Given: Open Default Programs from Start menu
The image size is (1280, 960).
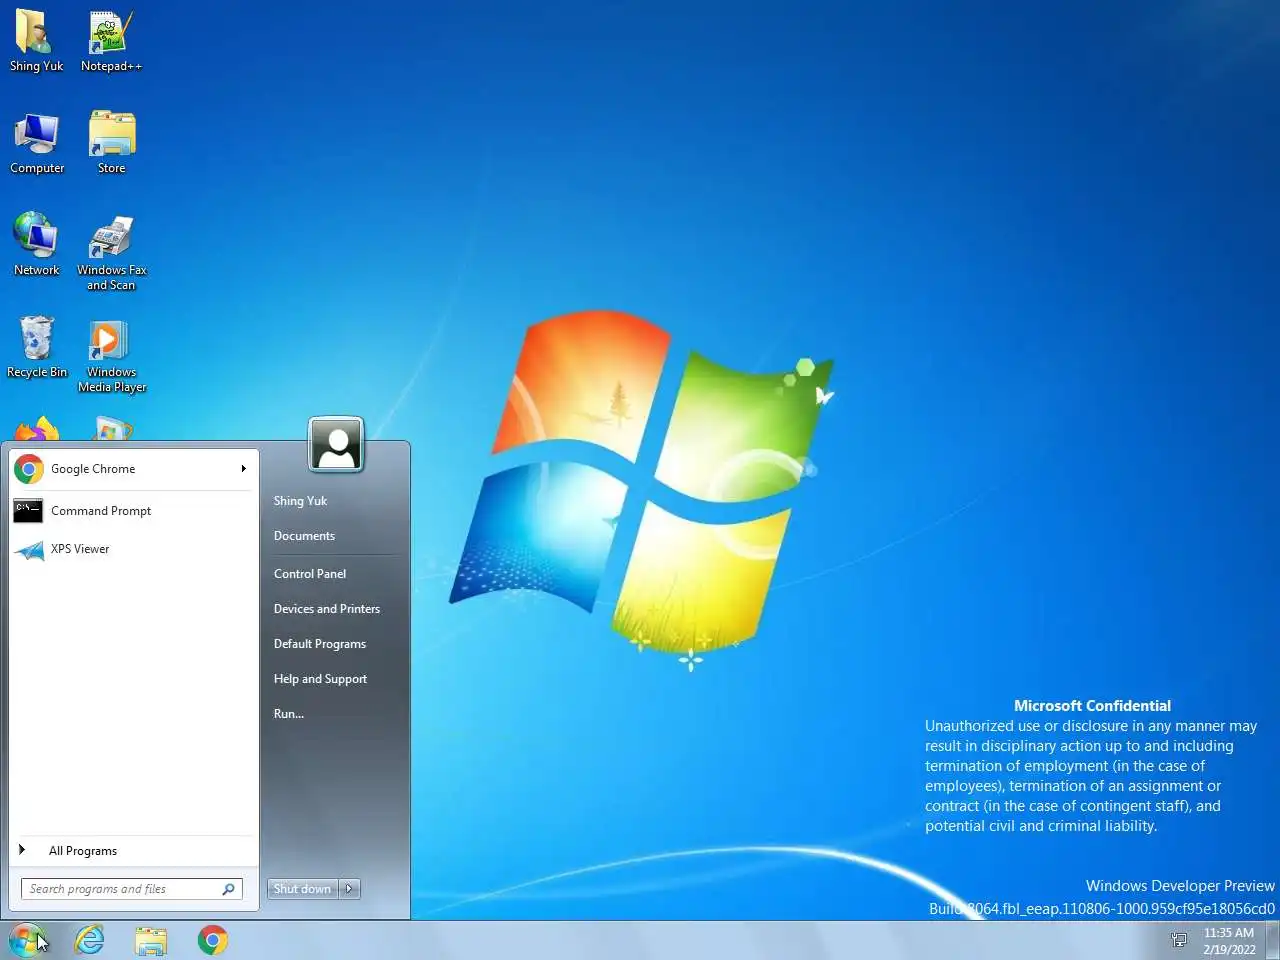Looking at the screenshot, I should (x=320, y=644).
